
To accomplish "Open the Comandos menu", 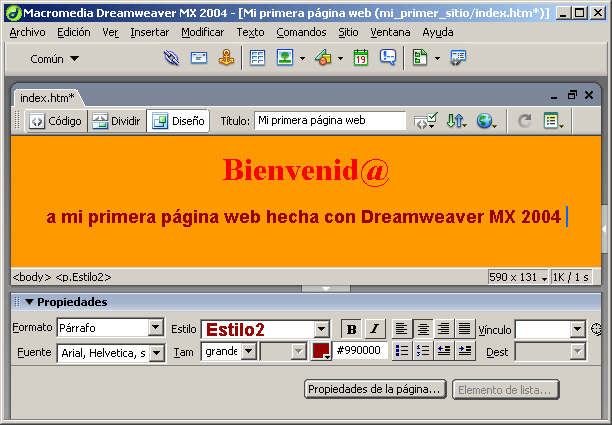I will point(301,32).
